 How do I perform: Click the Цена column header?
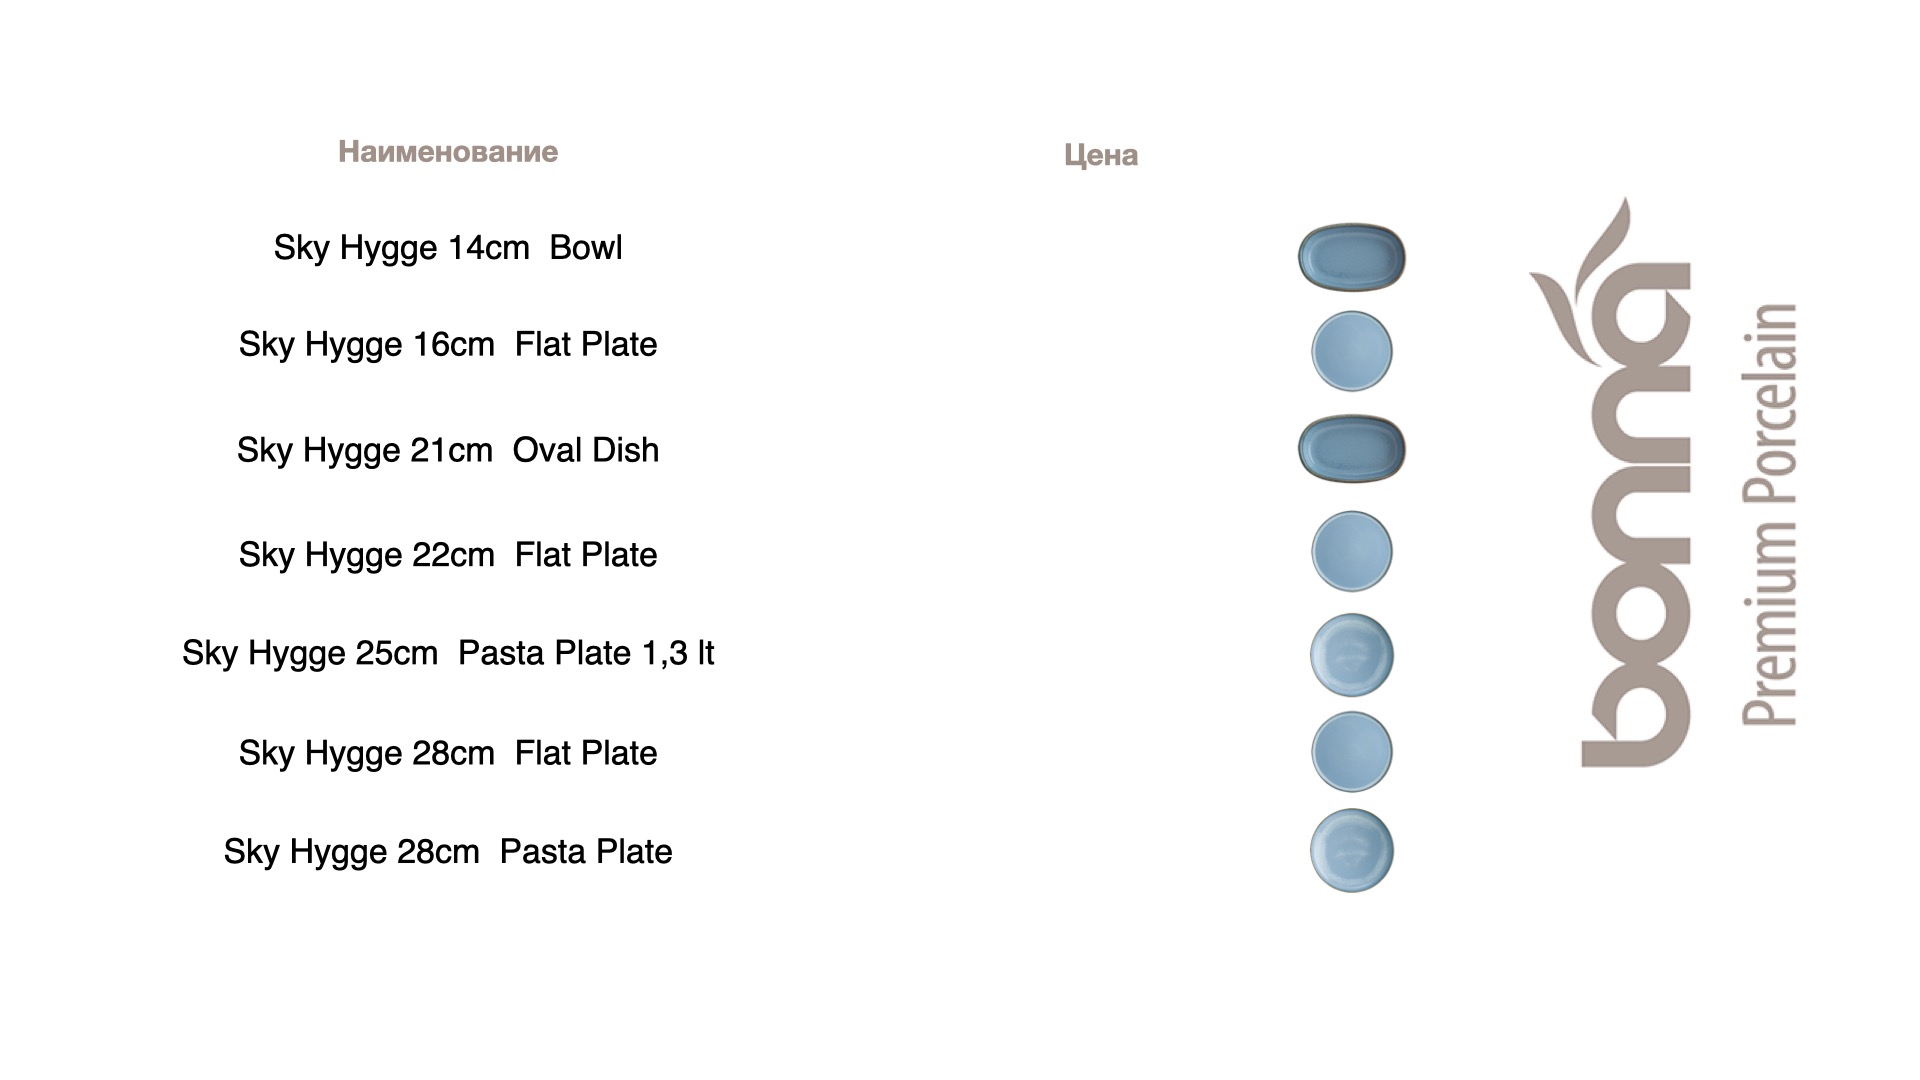click(1100, 155)
